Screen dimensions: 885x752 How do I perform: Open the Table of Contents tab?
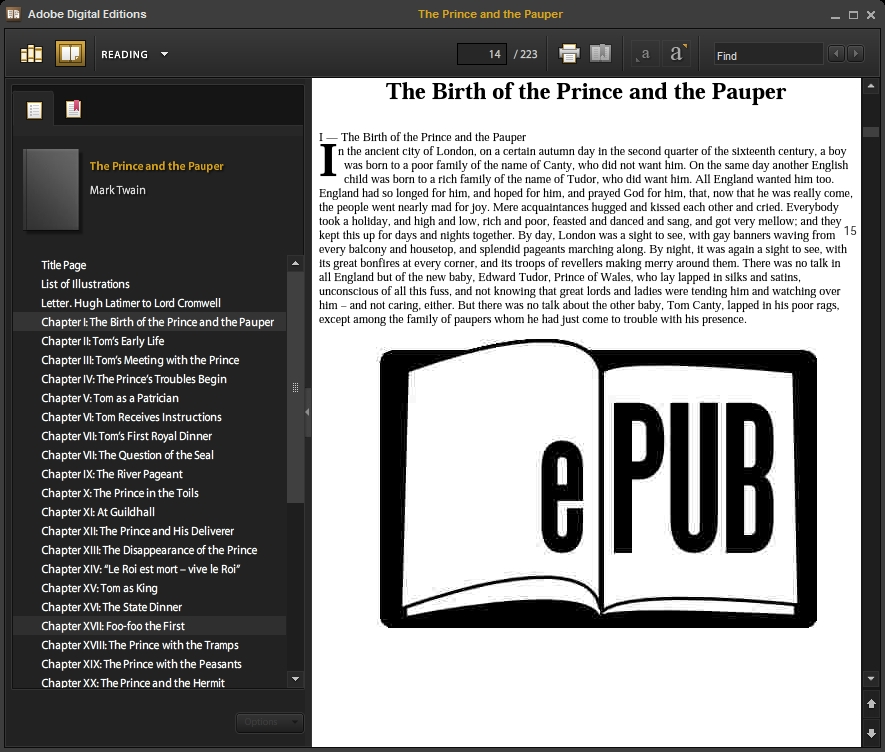pos(34,110)
